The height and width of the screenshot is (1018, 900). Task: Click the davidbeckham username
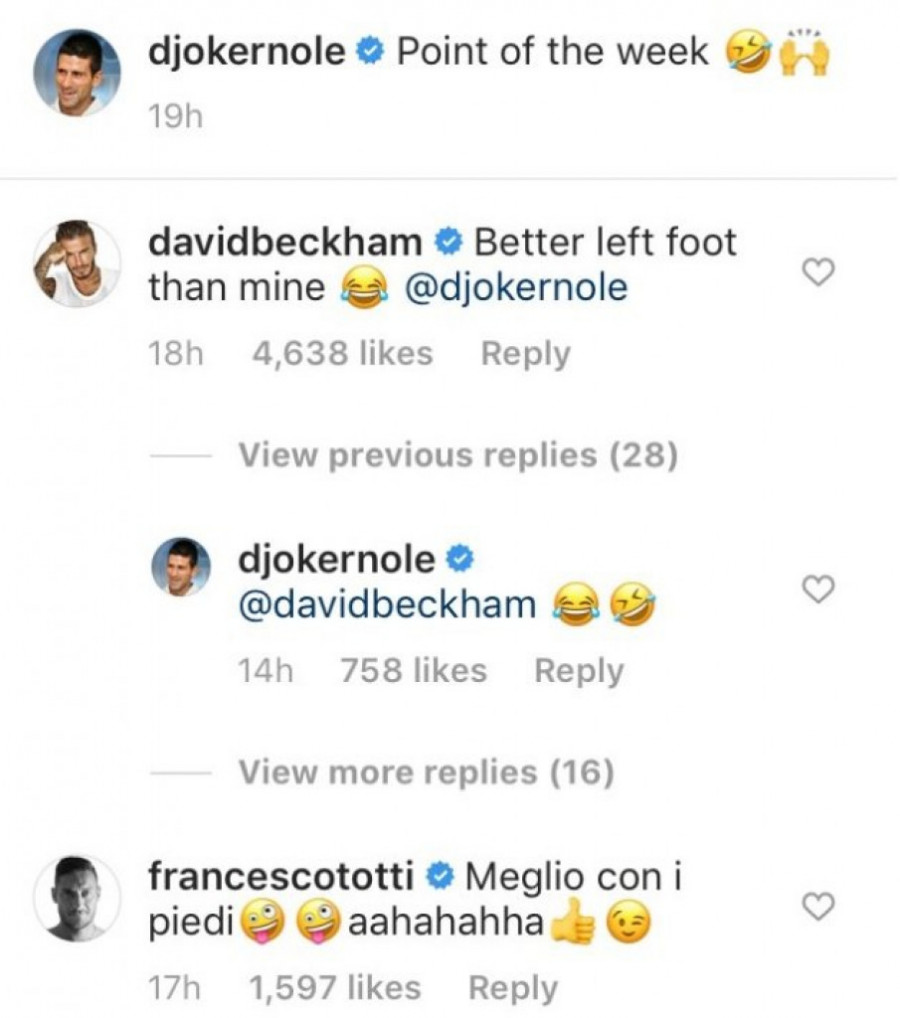(x=285, y=242)
